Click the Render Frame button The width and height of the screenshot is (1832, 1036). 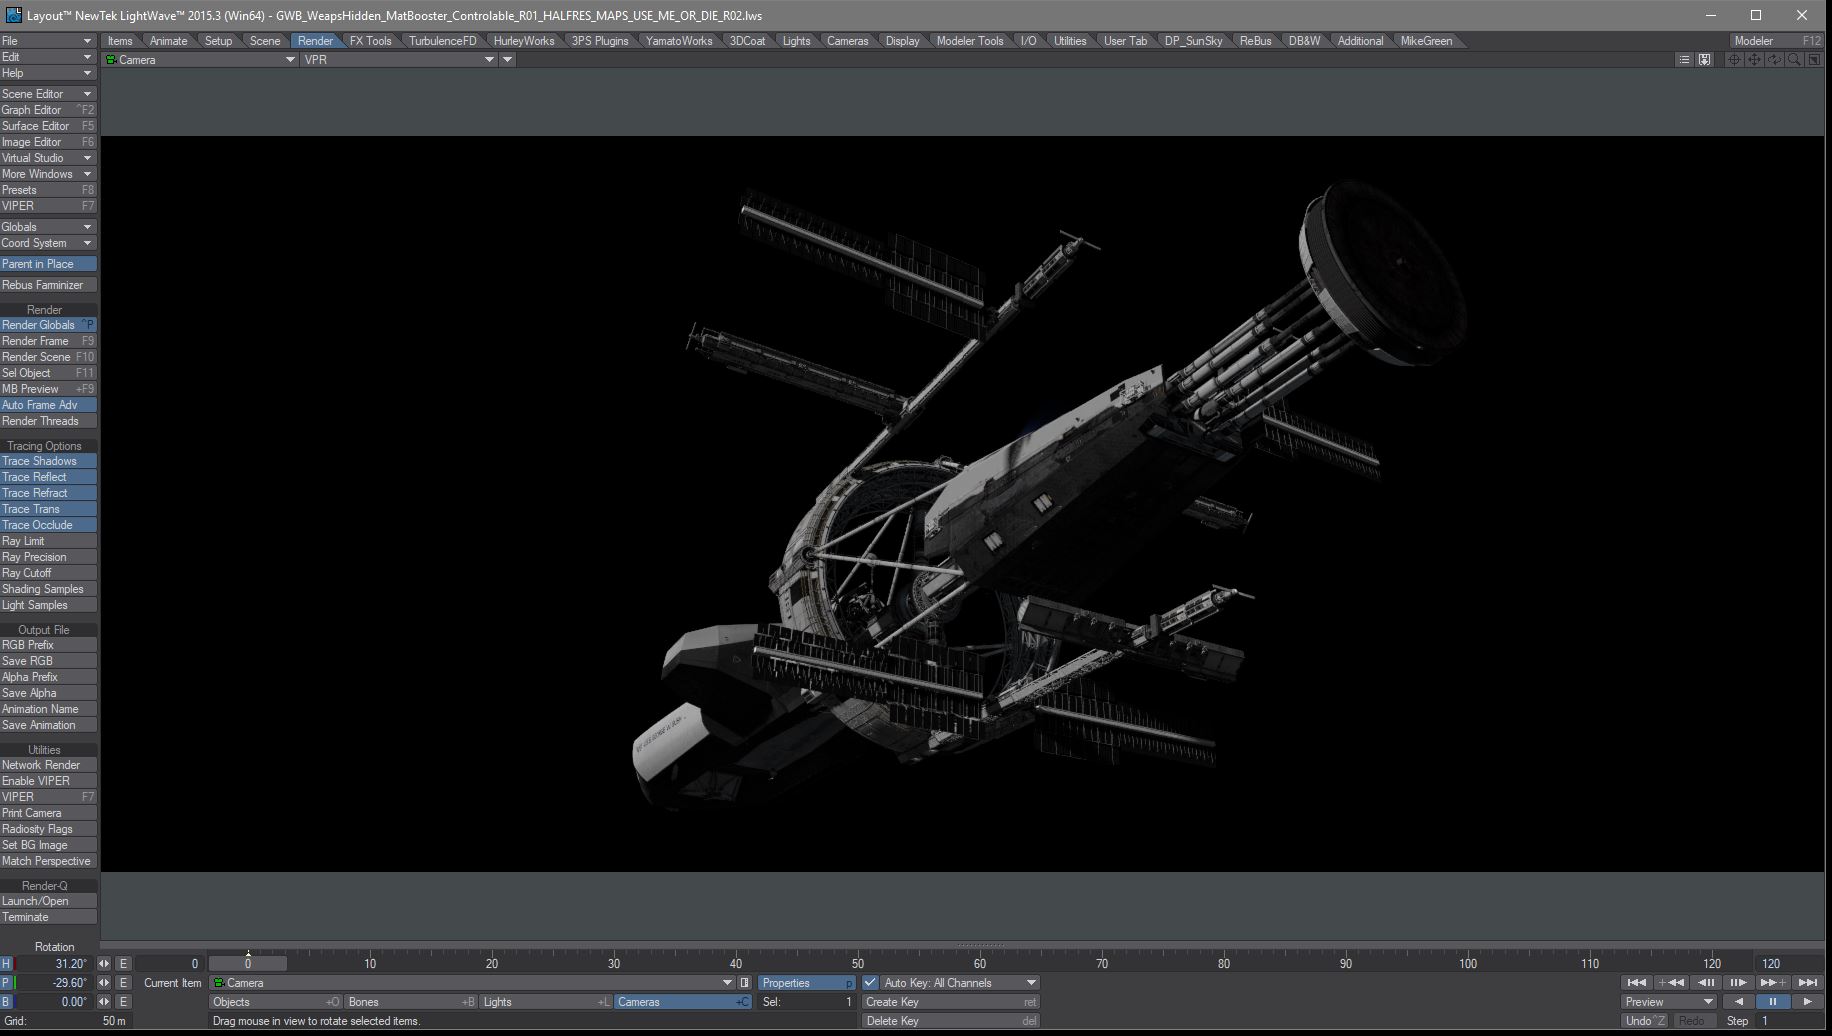pos(48,341)
